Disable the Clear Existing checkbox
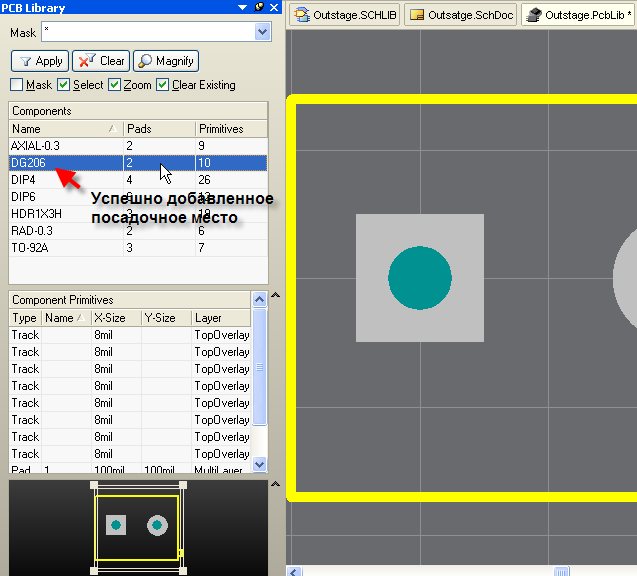 [x=163, y=85]
